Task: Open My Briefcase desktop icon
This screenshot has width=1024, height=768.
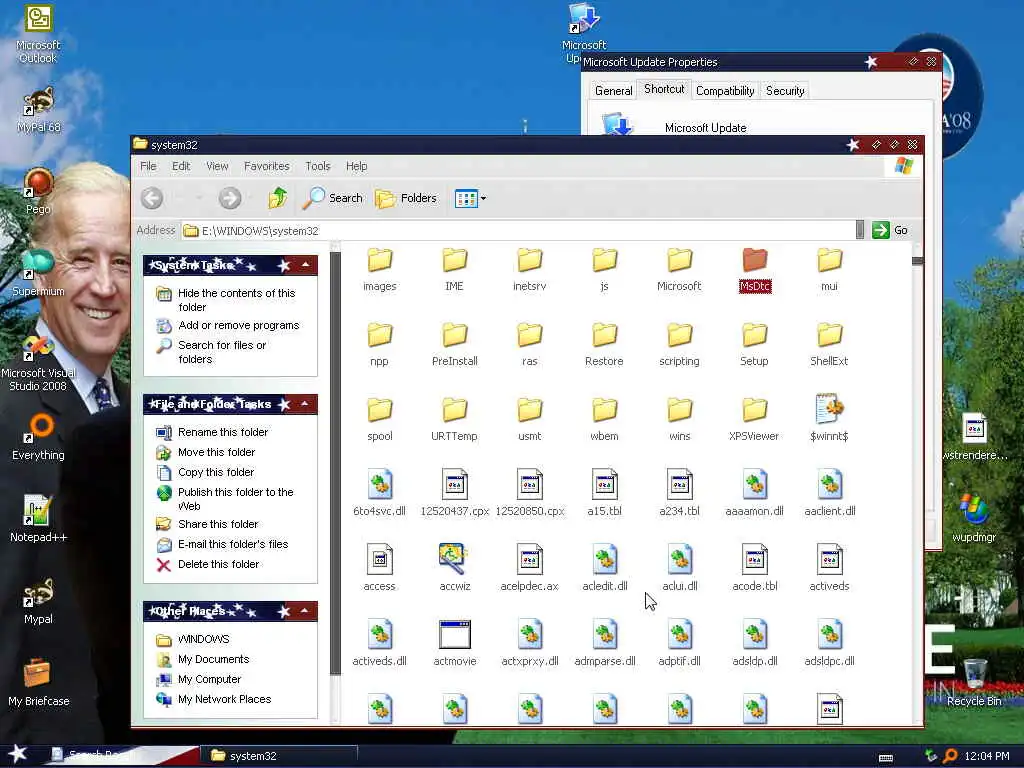Action: tap(38, 682)
